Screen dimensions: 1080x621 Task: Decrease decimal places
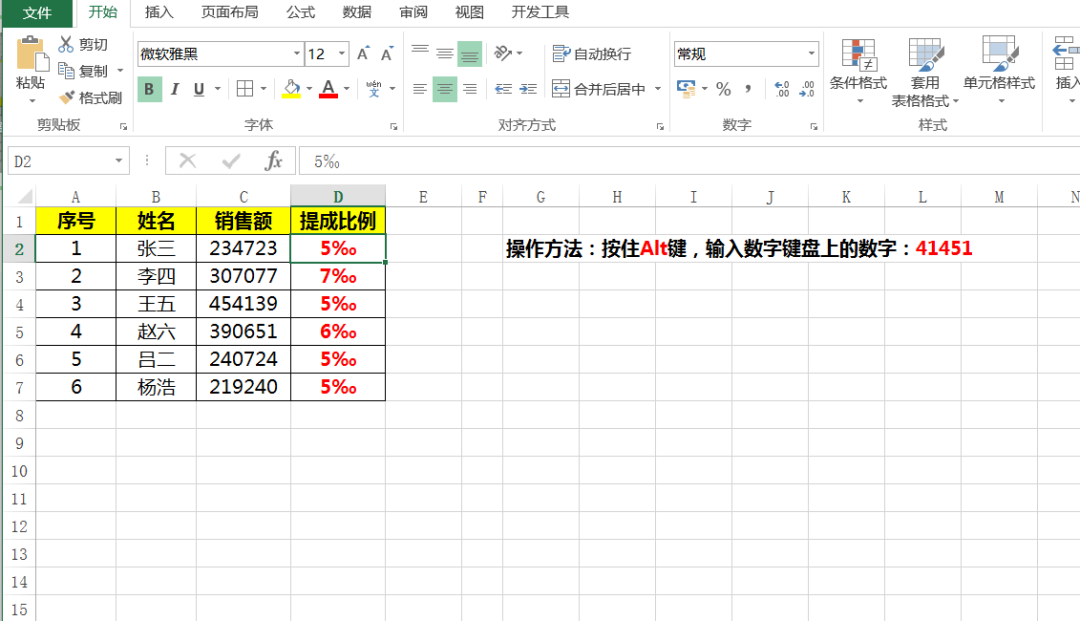tap(807, 89)
